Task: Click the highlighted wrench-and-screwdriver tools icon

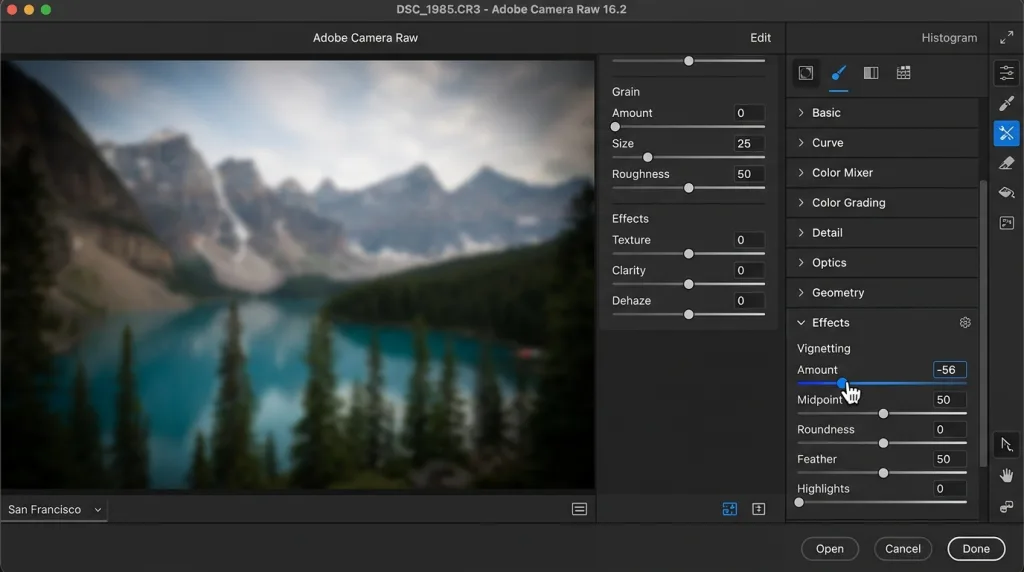Action: (x=1006, y=133)
